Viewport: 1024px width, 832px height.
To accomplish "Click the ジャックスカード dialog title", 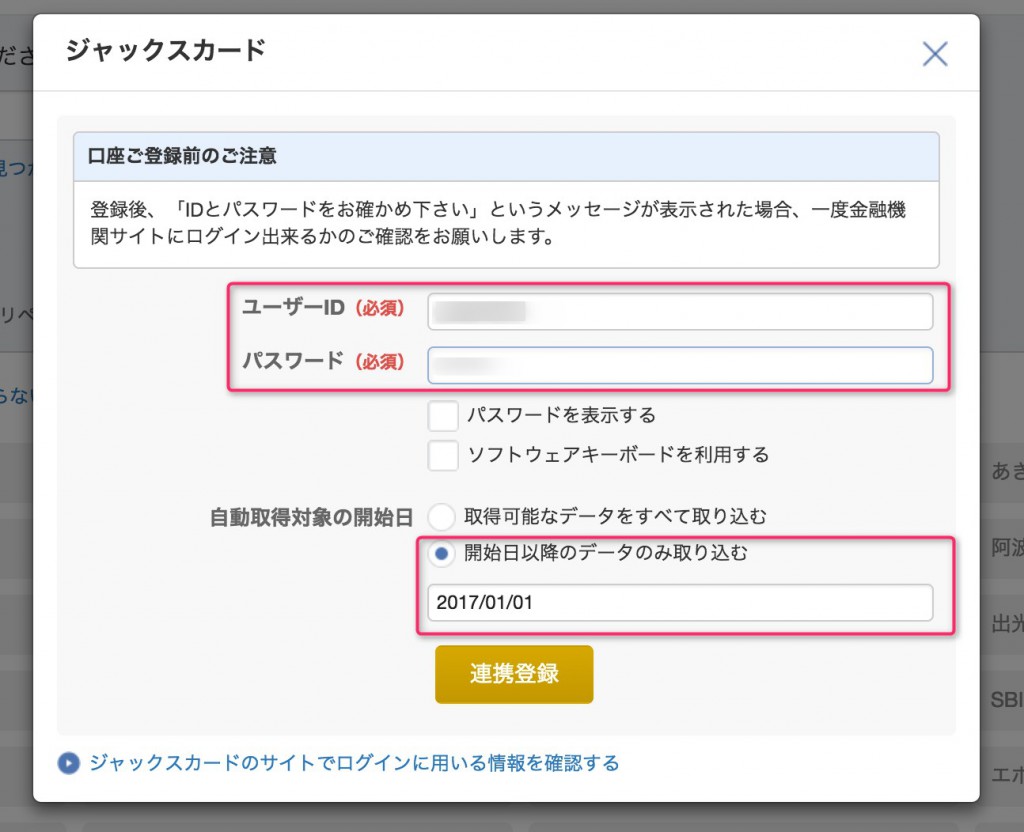I will [x=166, y=50].
